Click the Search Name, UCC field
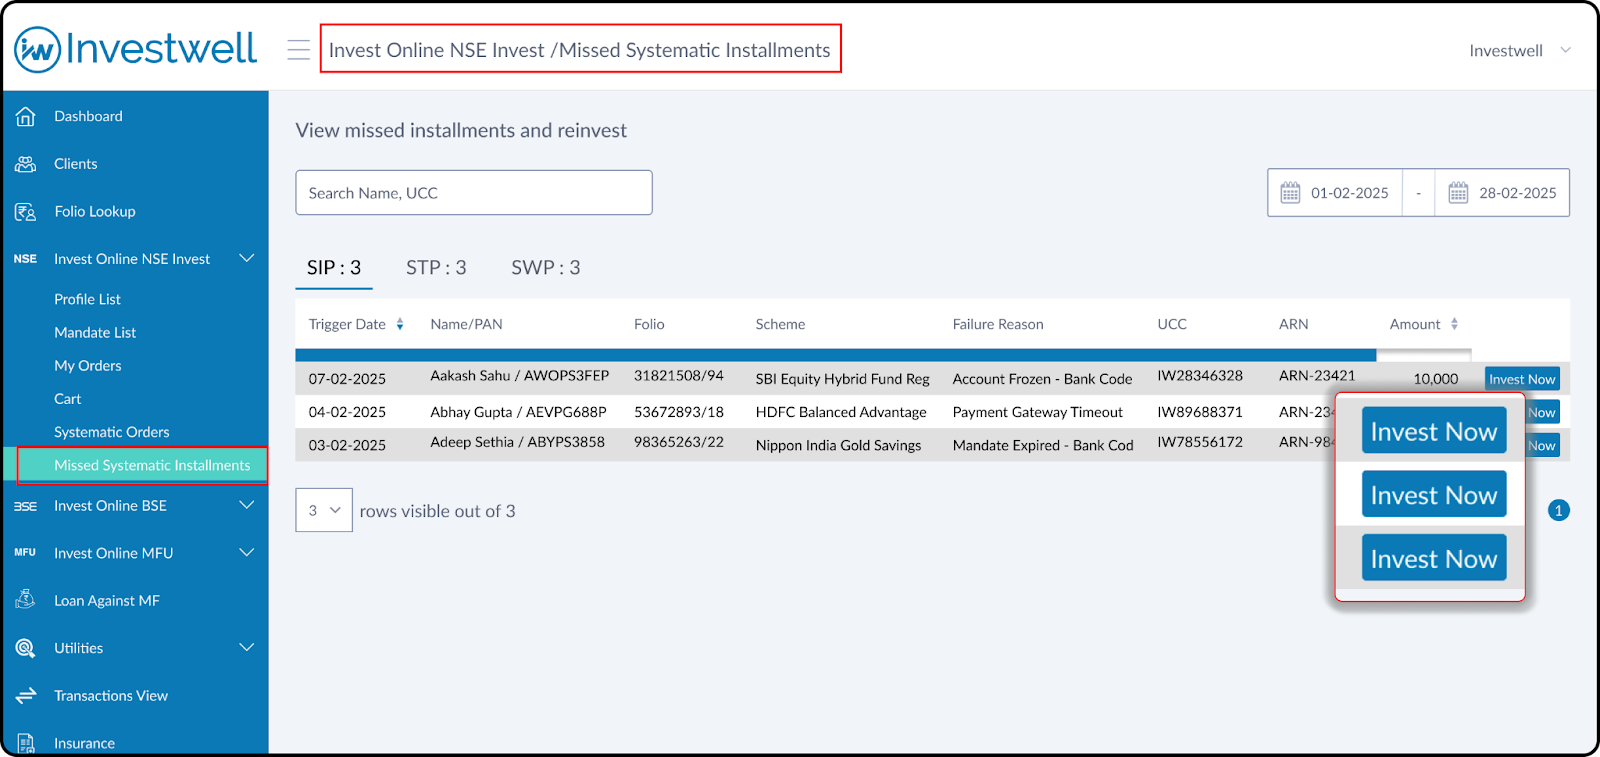Image resolution: width=1600 pixels, height=757 pixels. (474, 192)
